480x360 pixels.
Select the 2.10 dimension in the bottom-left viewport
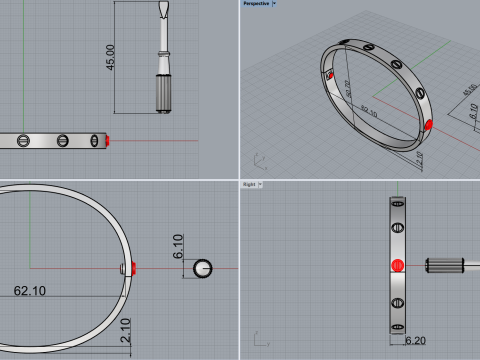[125, 330]
